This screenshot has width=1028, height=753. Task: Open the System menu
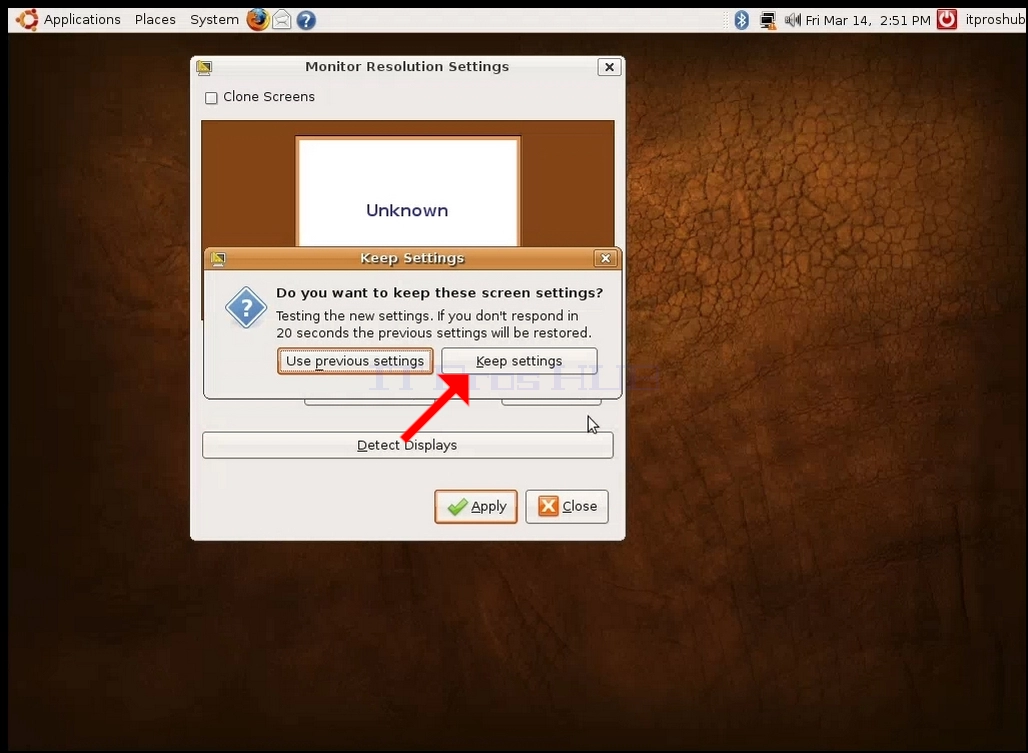214,20
